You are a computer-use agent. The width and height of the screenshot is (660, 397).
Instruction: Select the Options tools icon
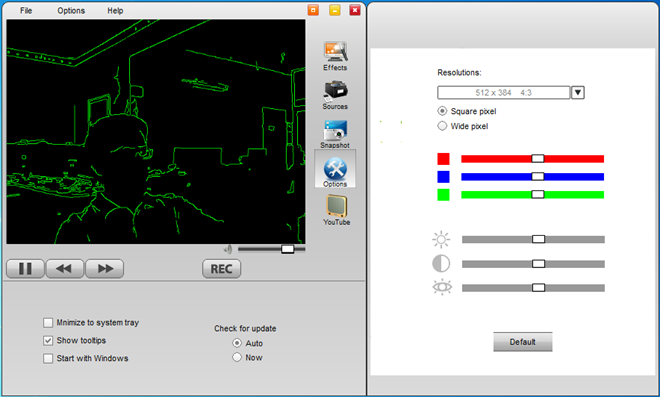point(335,169)
